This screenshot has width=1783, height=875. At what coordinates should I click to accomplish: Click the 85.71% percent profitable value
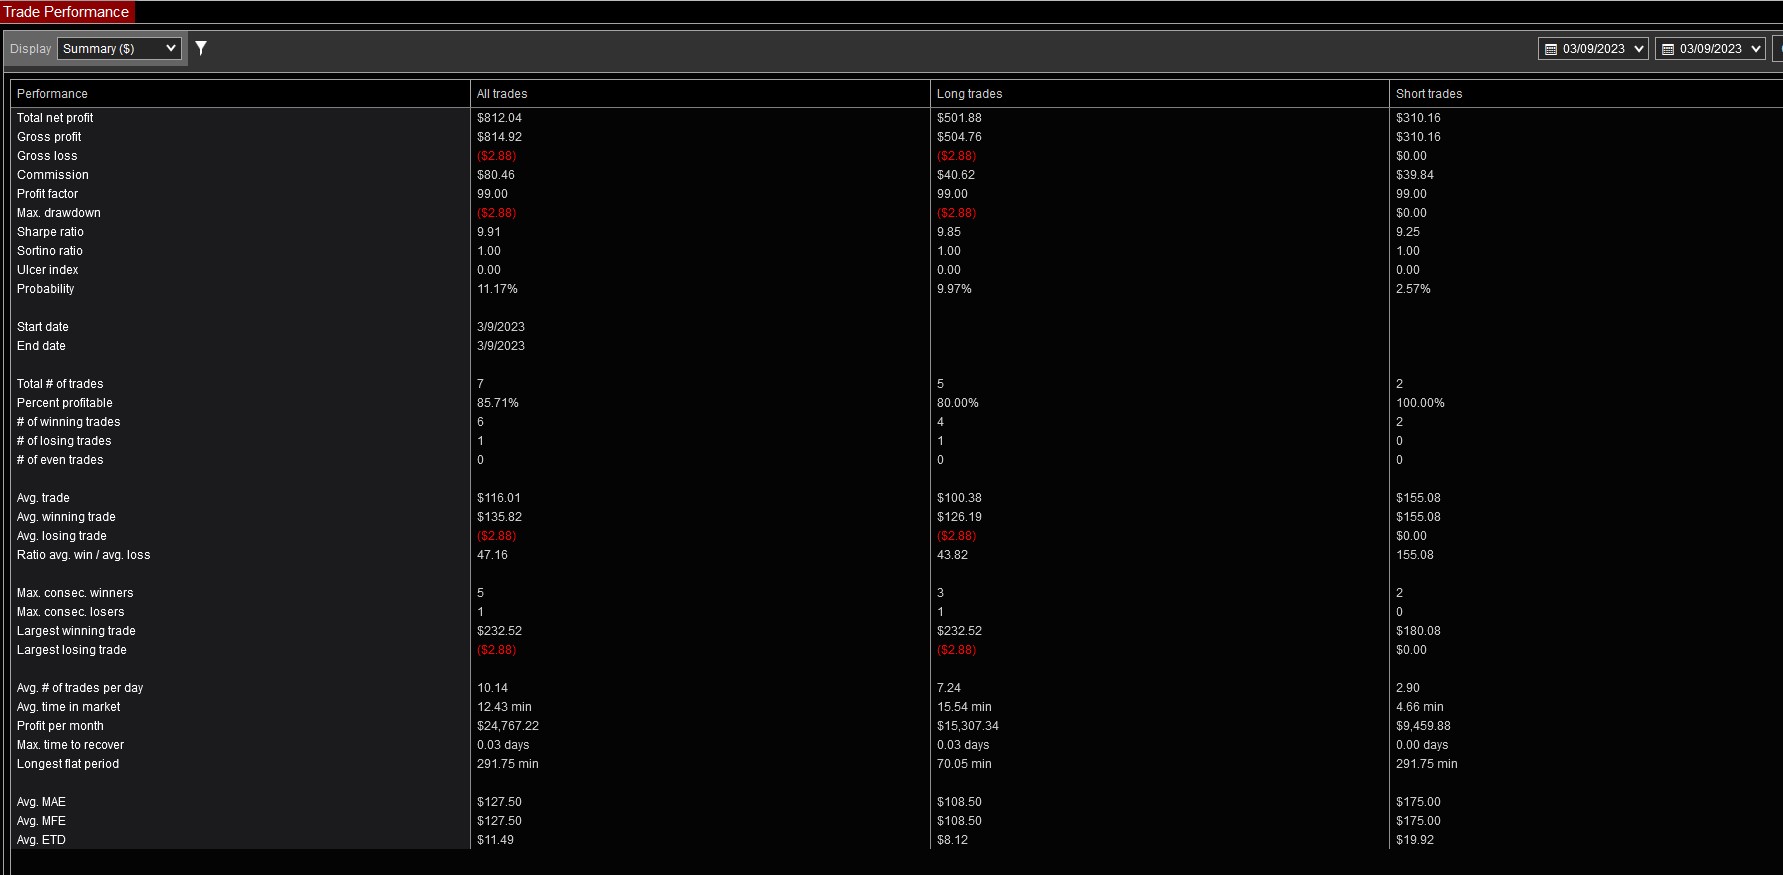pos(498,403)
